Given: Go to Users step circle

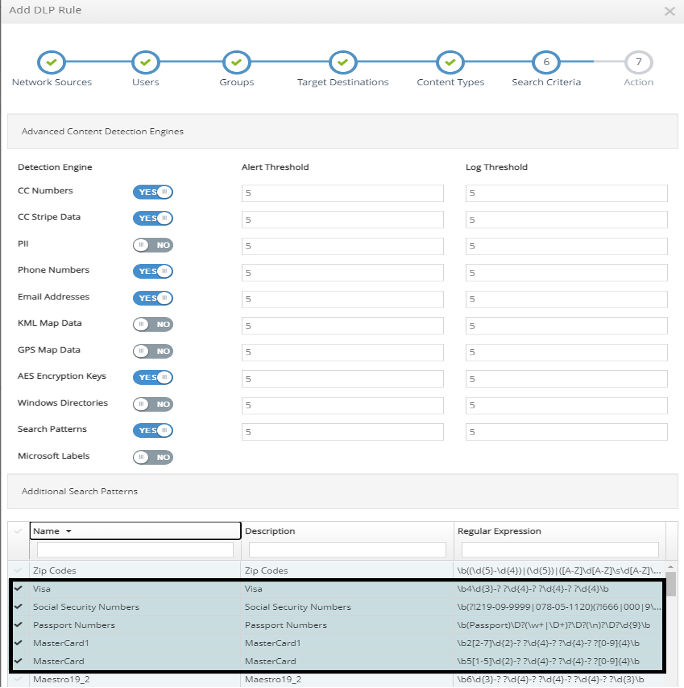Looking at the screenshot, I should point(145,62).
